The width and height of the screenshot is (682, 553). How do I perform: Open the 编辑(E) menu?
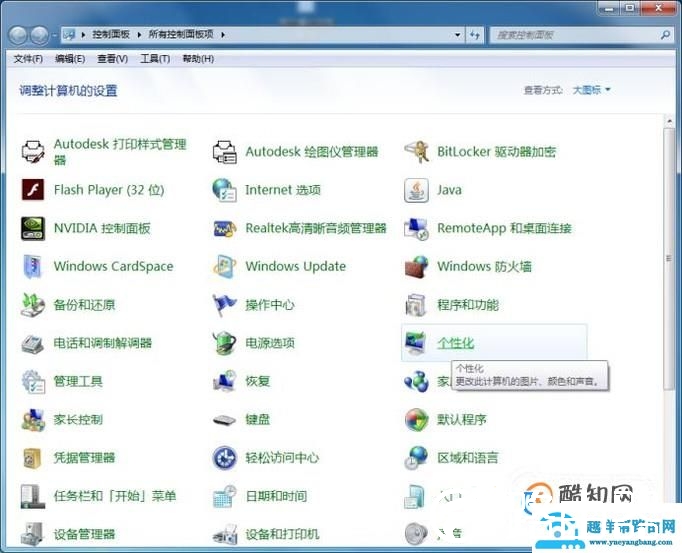[70, 59]
